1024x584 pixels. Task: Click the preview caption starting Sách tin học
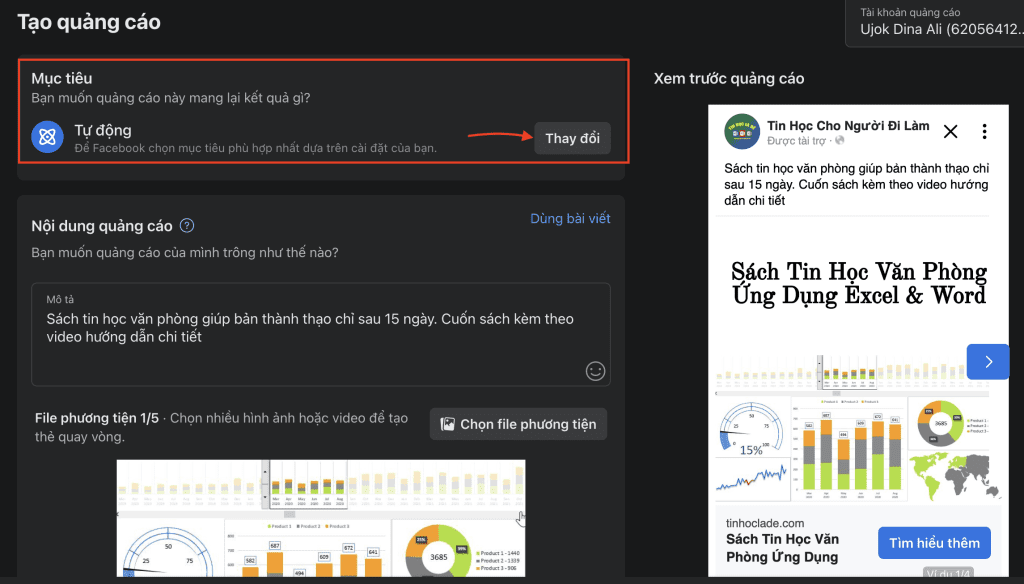(856, 184)
